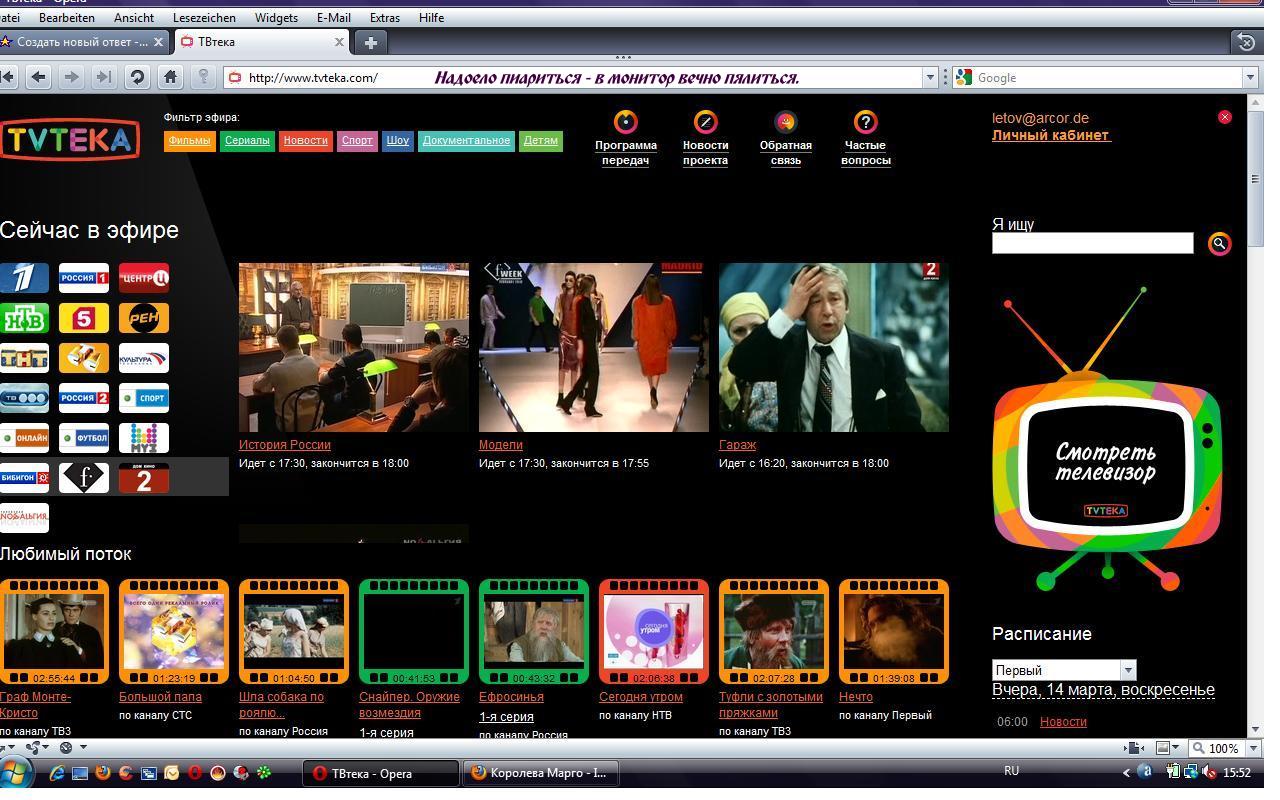Choose the Культура channel logo
Viewport: 1280px width, 800px height.
coord(144,358)
